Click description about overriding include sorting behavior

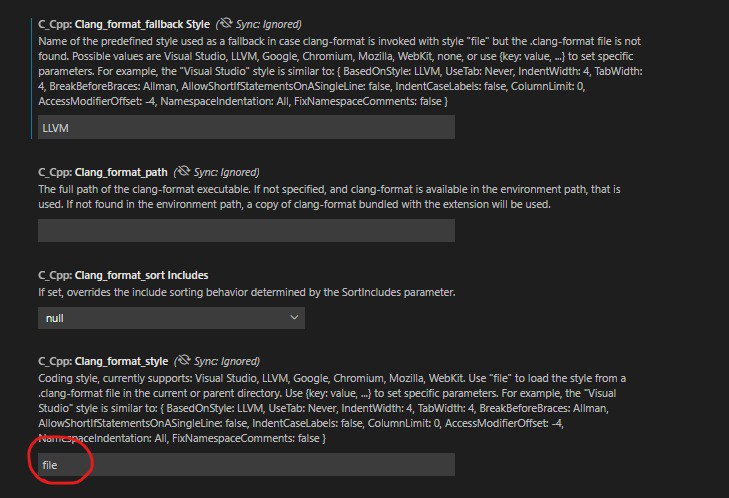(x=243, y=292)
